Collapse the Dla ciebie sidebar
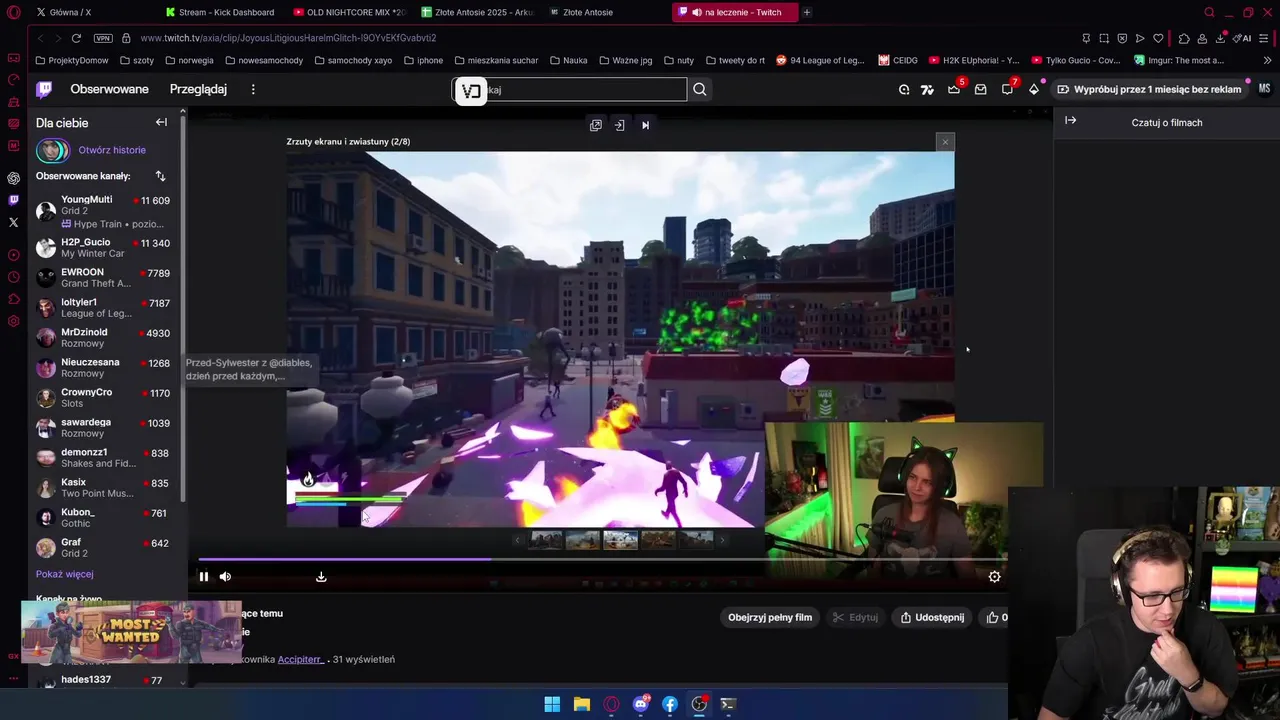Screen dimensions: 1280x720 (x=161, y=122)
